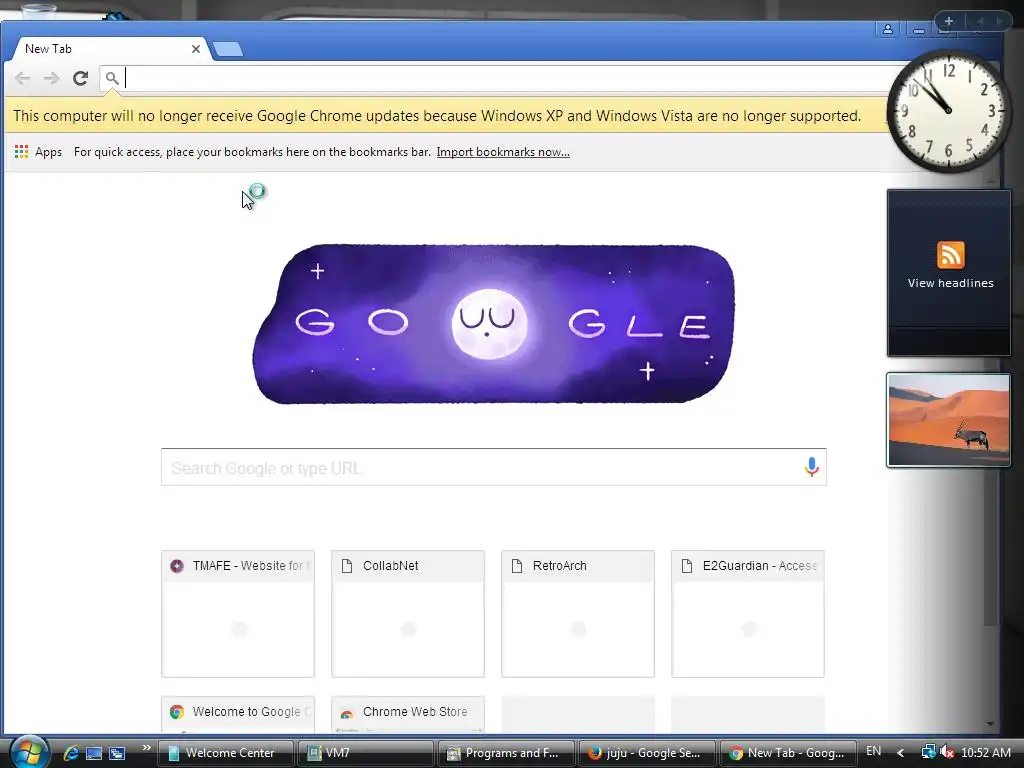Viewport: 1024px width, 768px height.
Task: Start voice search with microphone icon
Action: [812, 467]
